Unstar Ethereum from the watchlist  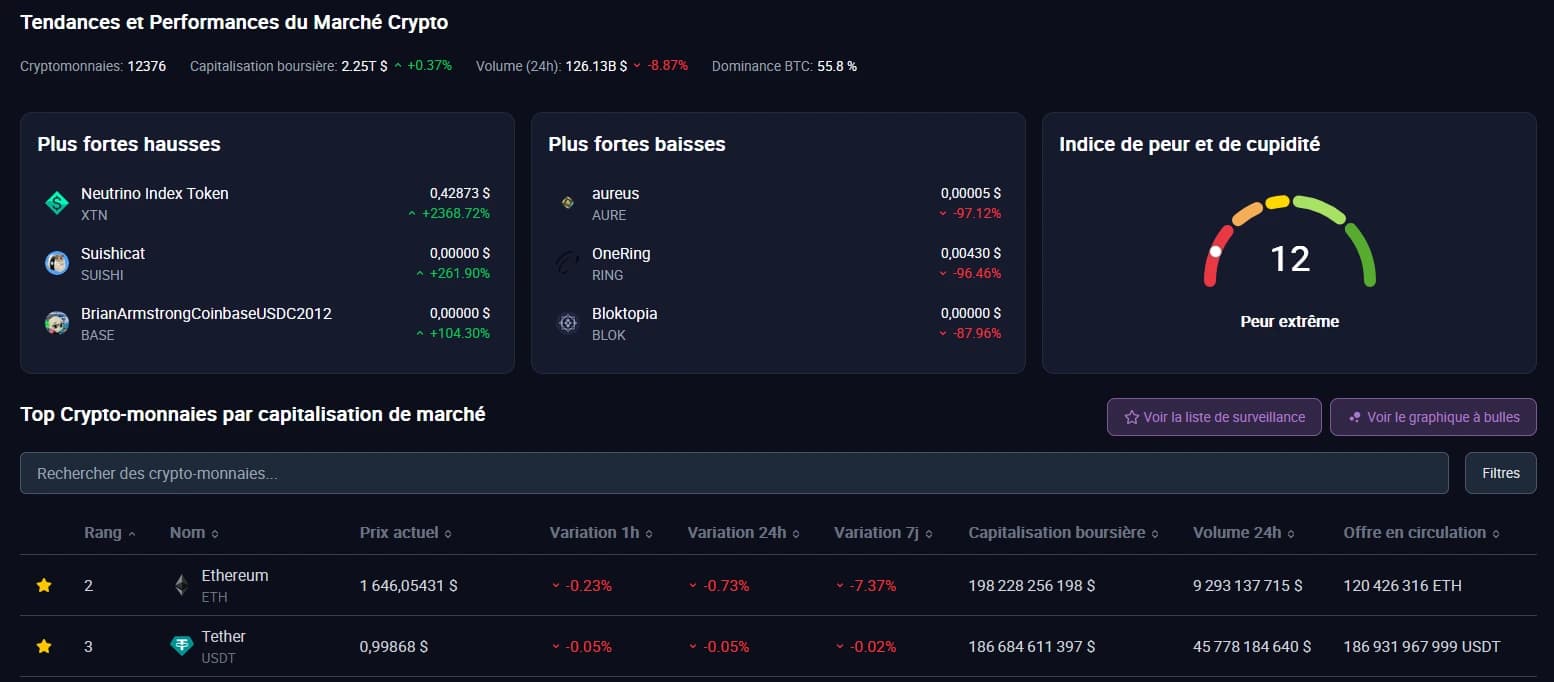(44, 585)
